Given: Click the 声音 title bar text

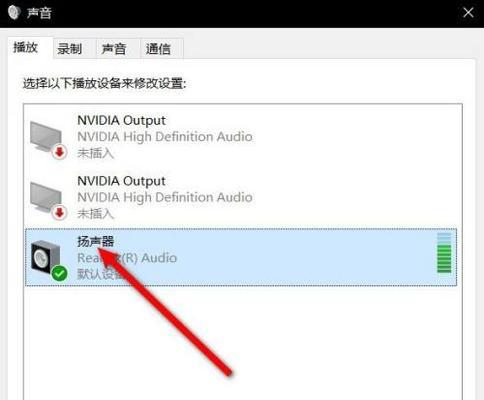Looking at the screenshot, I should pos(39,13).
